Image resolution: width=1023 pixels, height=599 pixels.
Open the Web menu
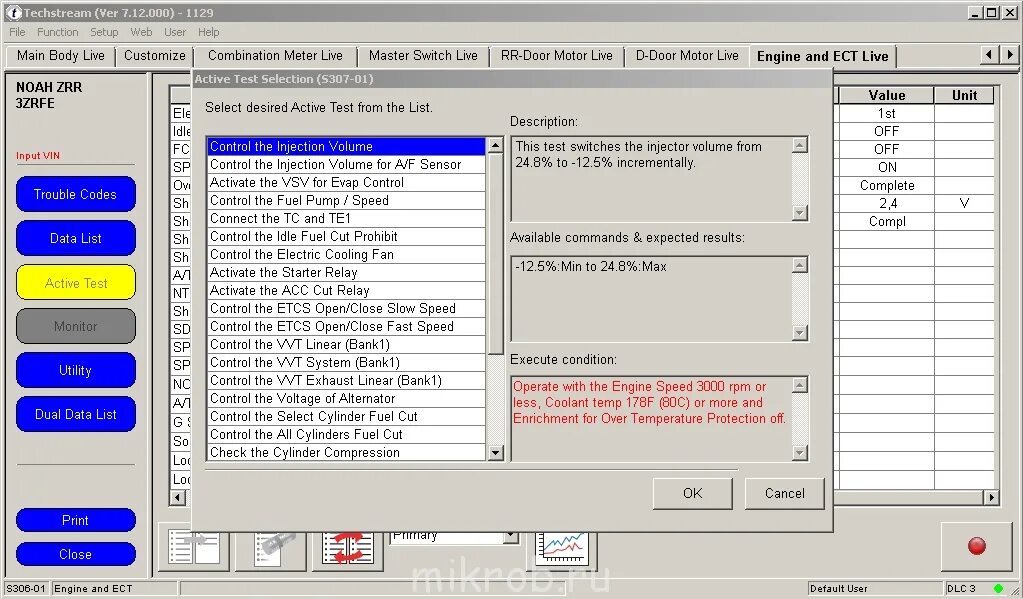(141, 32)
